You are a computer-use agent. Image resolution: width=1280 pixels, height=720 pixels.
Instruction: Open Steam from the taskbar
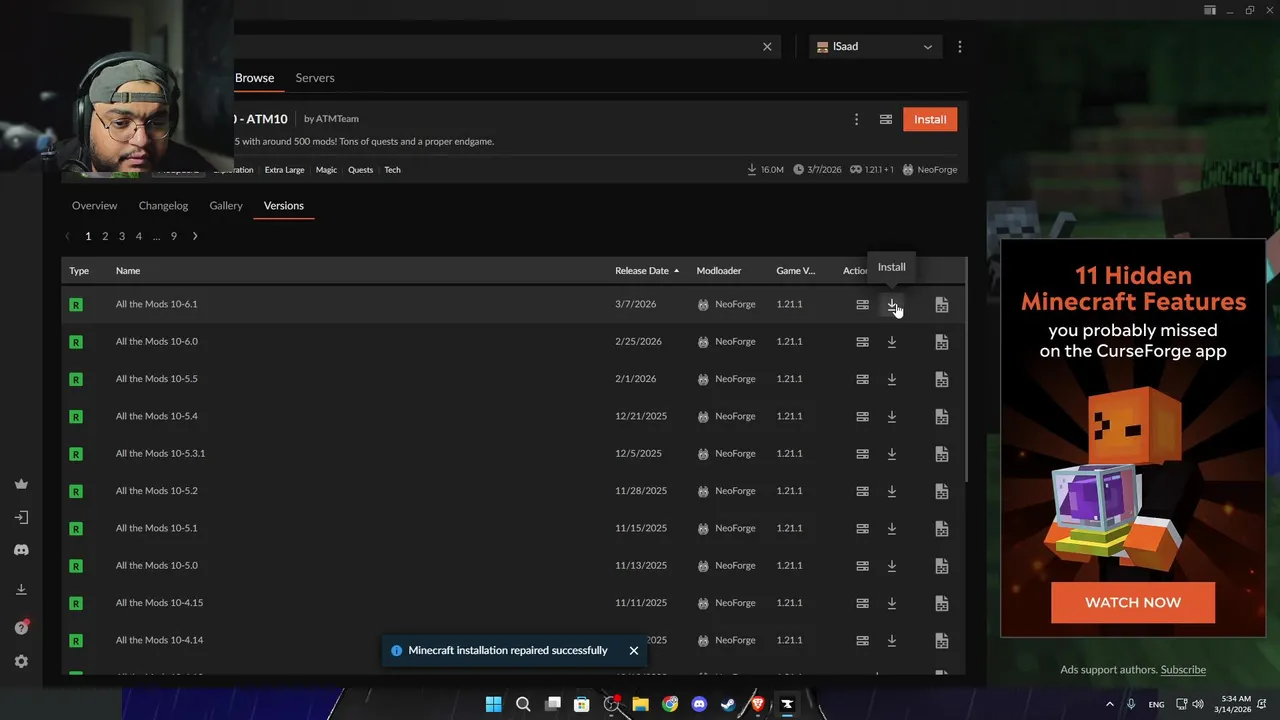728,704
